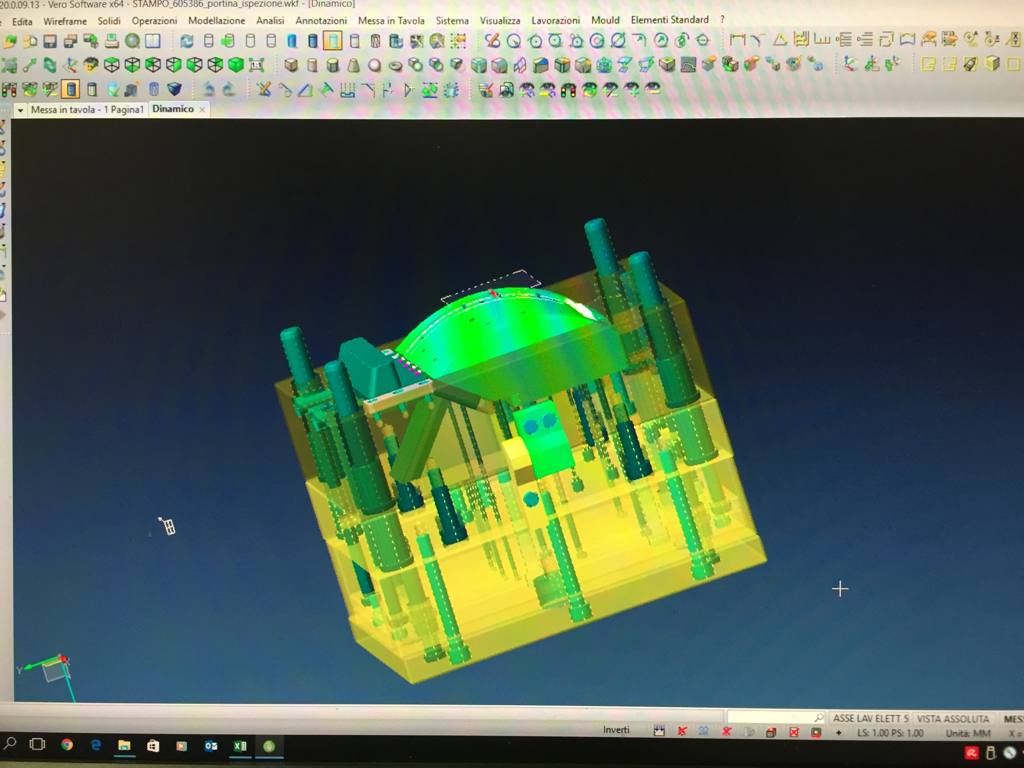Open the Elementi Standard menu
The width and height of the screenshot is (1024, 768).
point(669,20)
